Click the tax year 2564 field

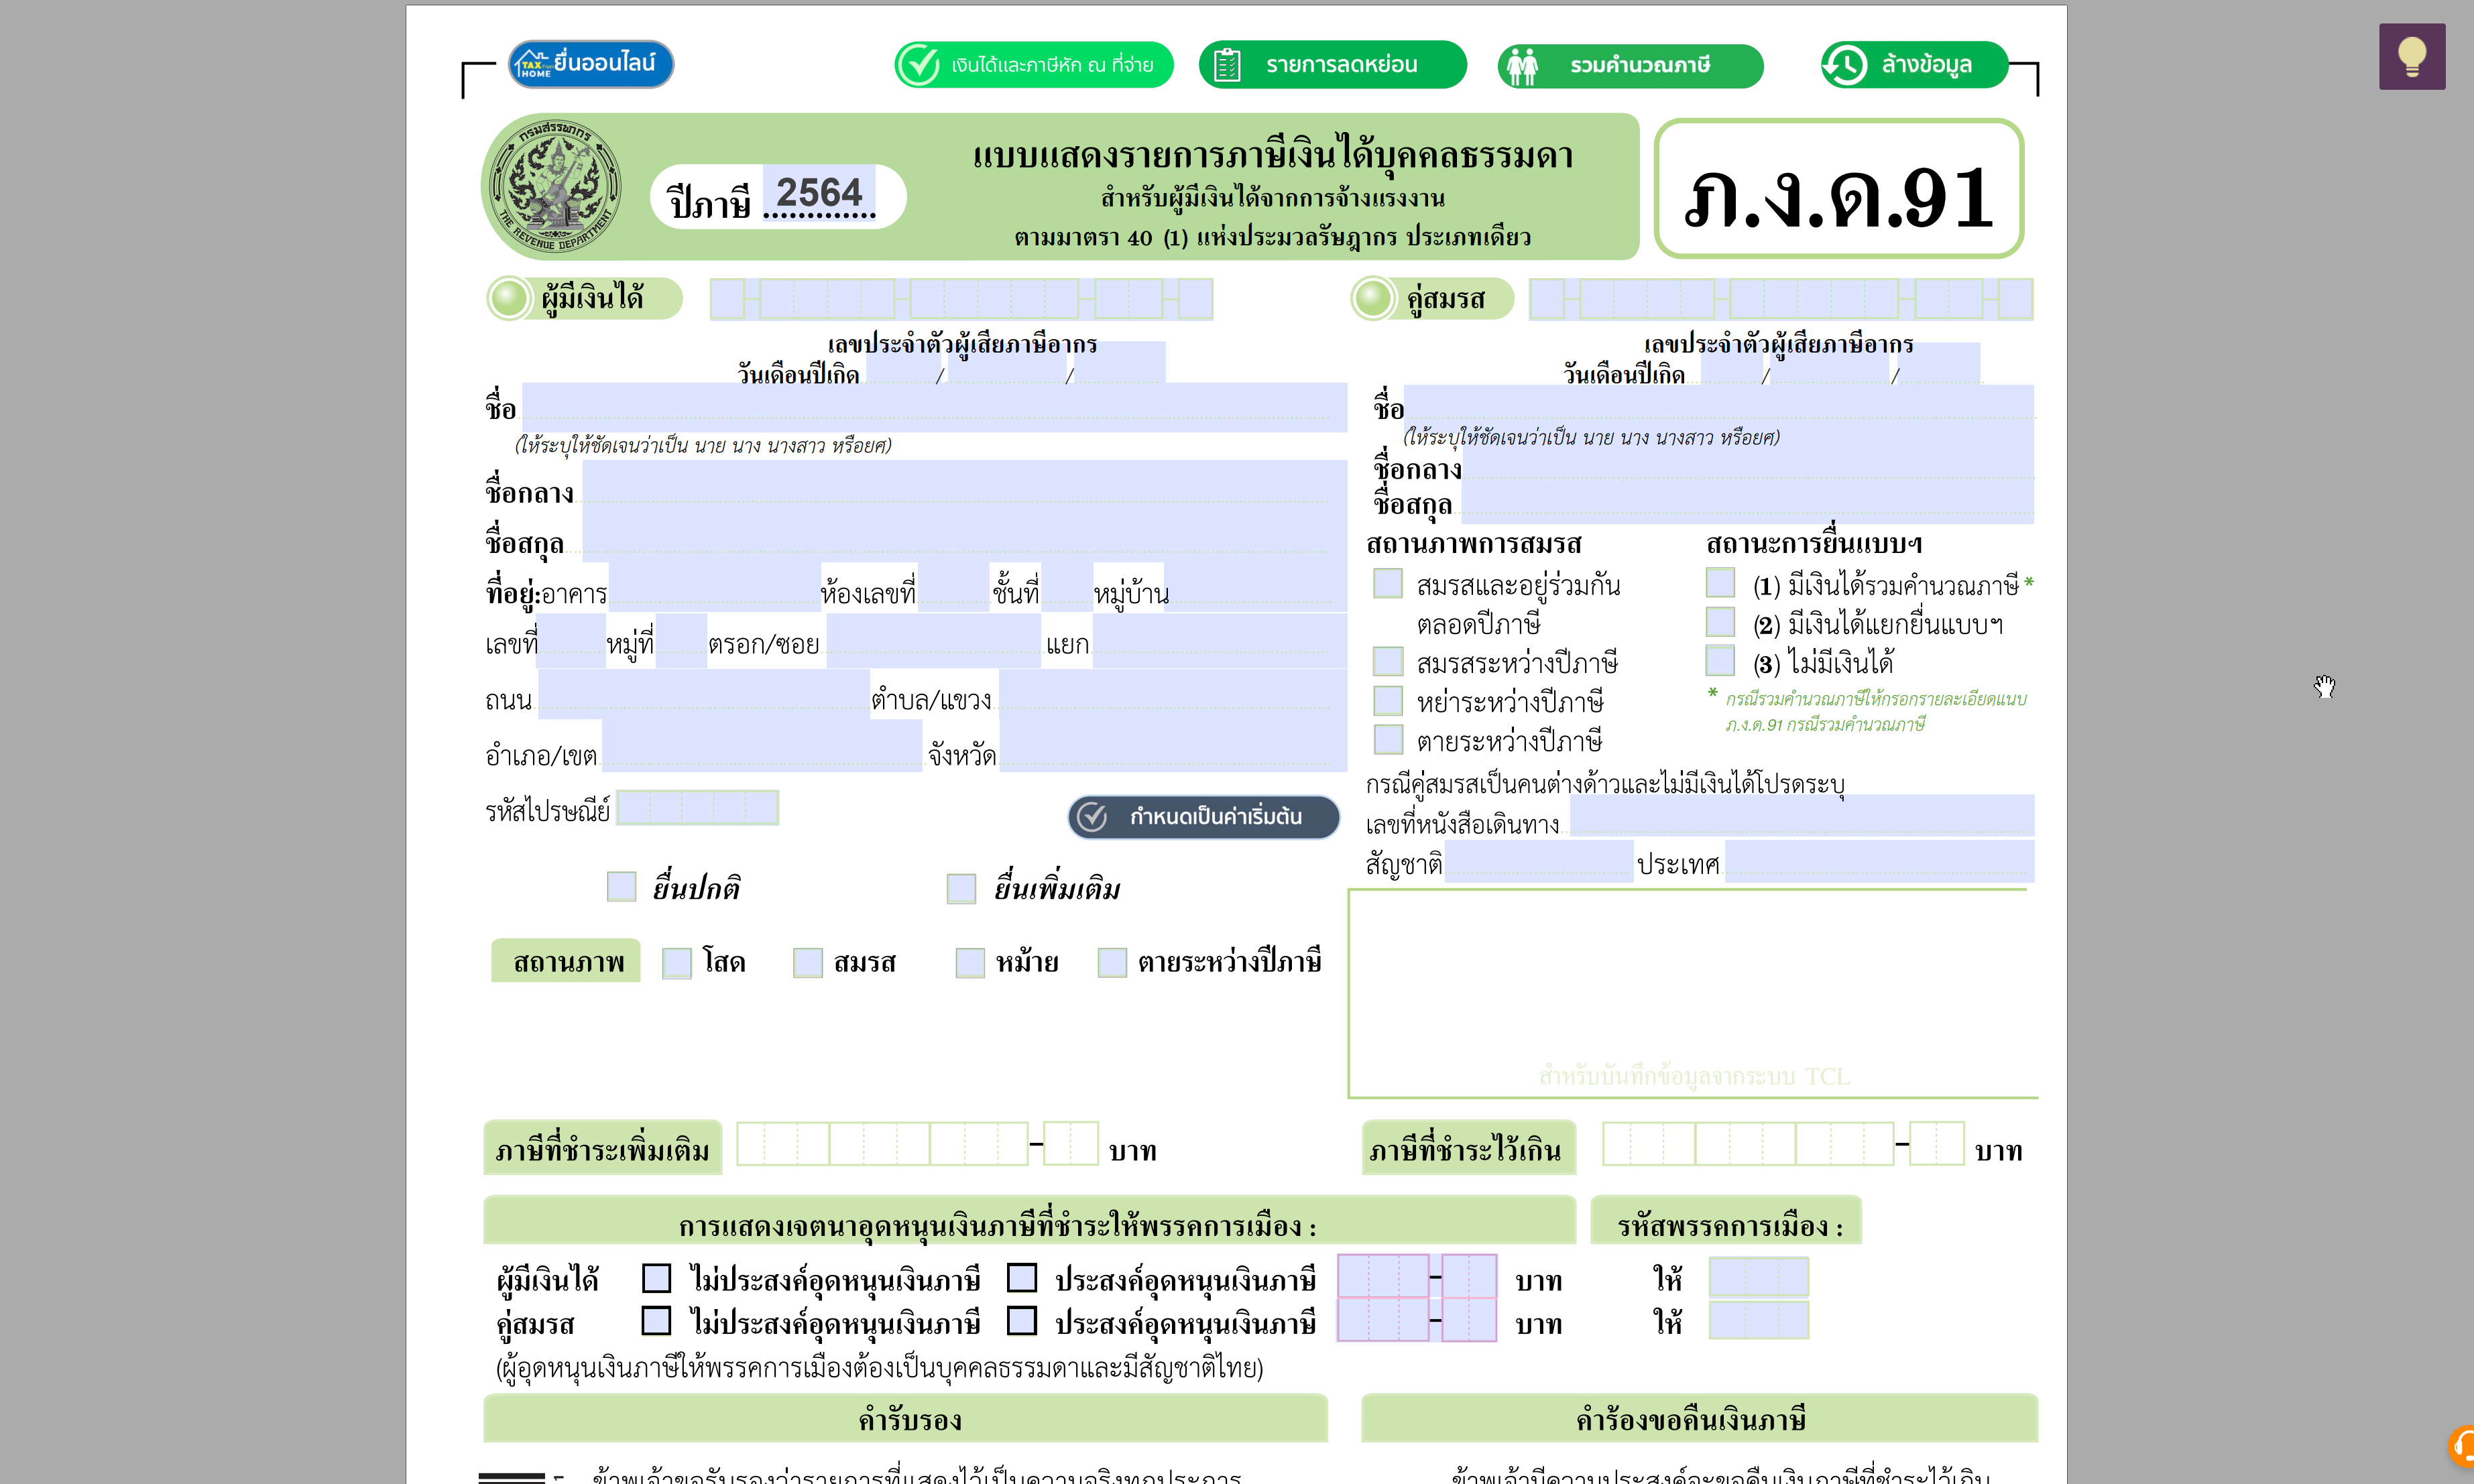tap(819, 193)
